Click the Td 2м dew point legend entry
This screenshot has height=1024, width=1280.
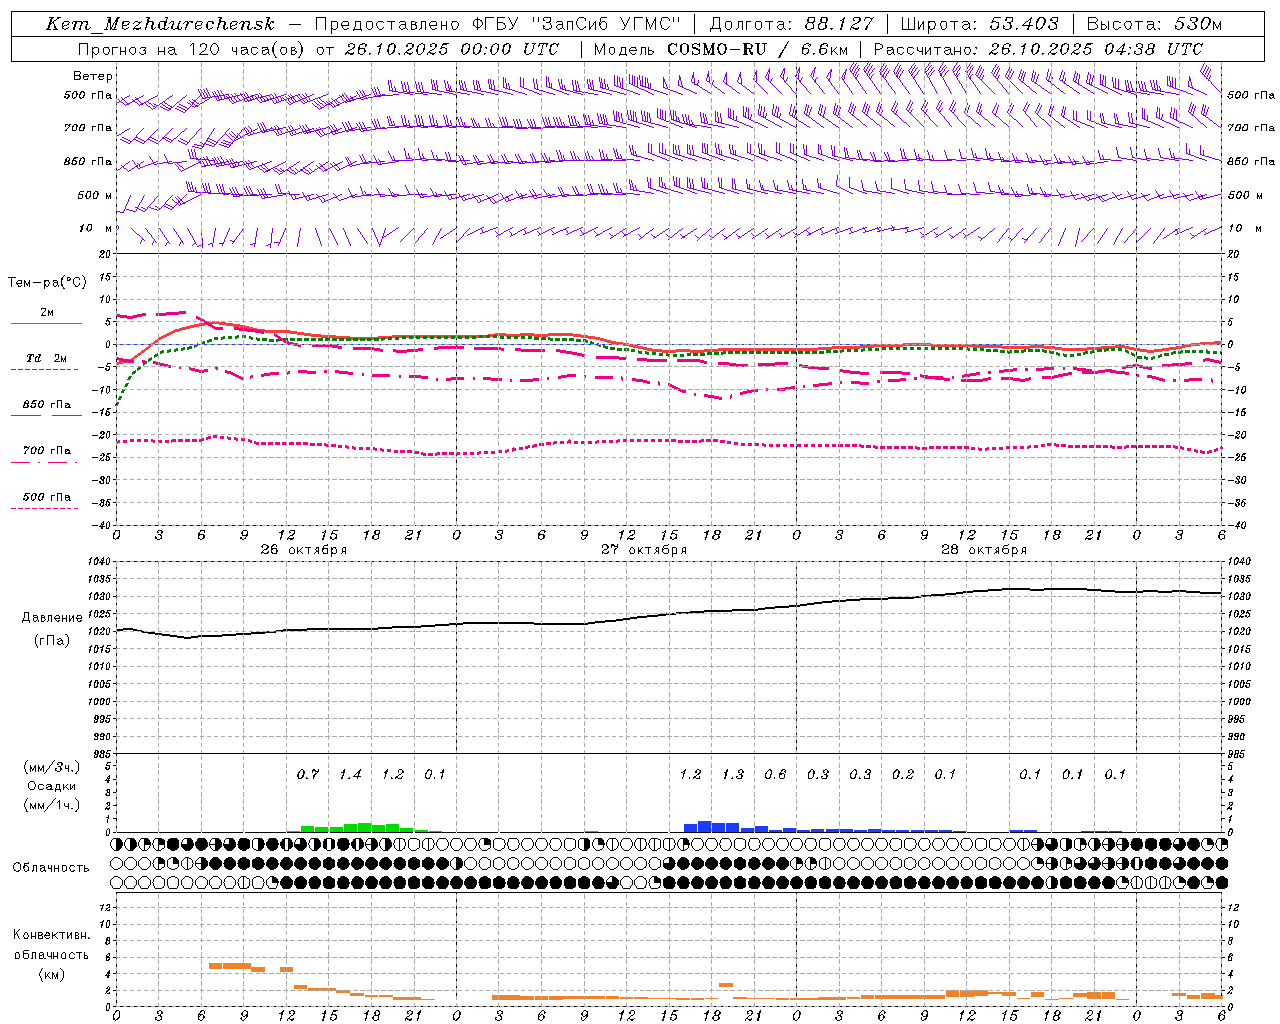(x=46, y=358)
